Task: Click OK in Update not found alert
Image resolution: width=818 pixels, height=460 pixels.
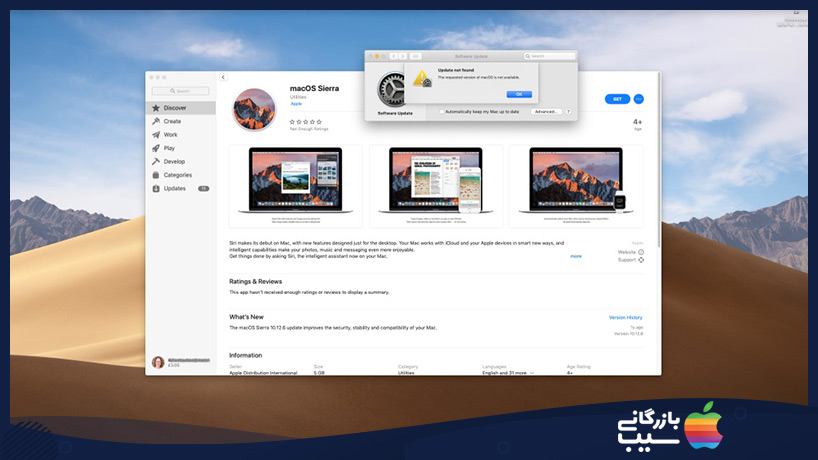Action: (519, 94)
